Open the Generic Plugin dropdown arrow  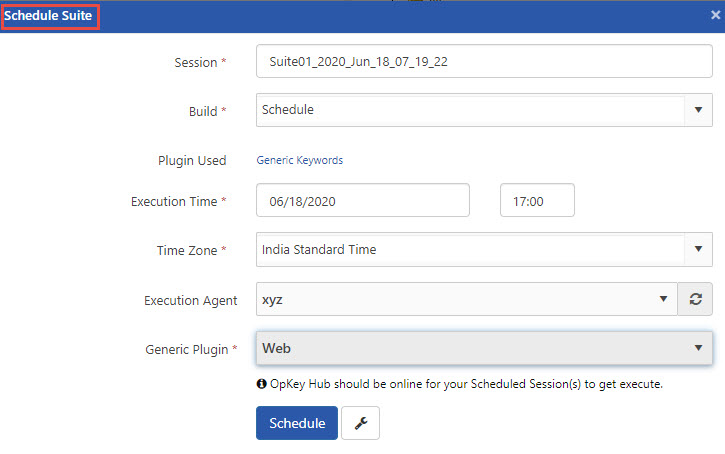pos(698,348)
